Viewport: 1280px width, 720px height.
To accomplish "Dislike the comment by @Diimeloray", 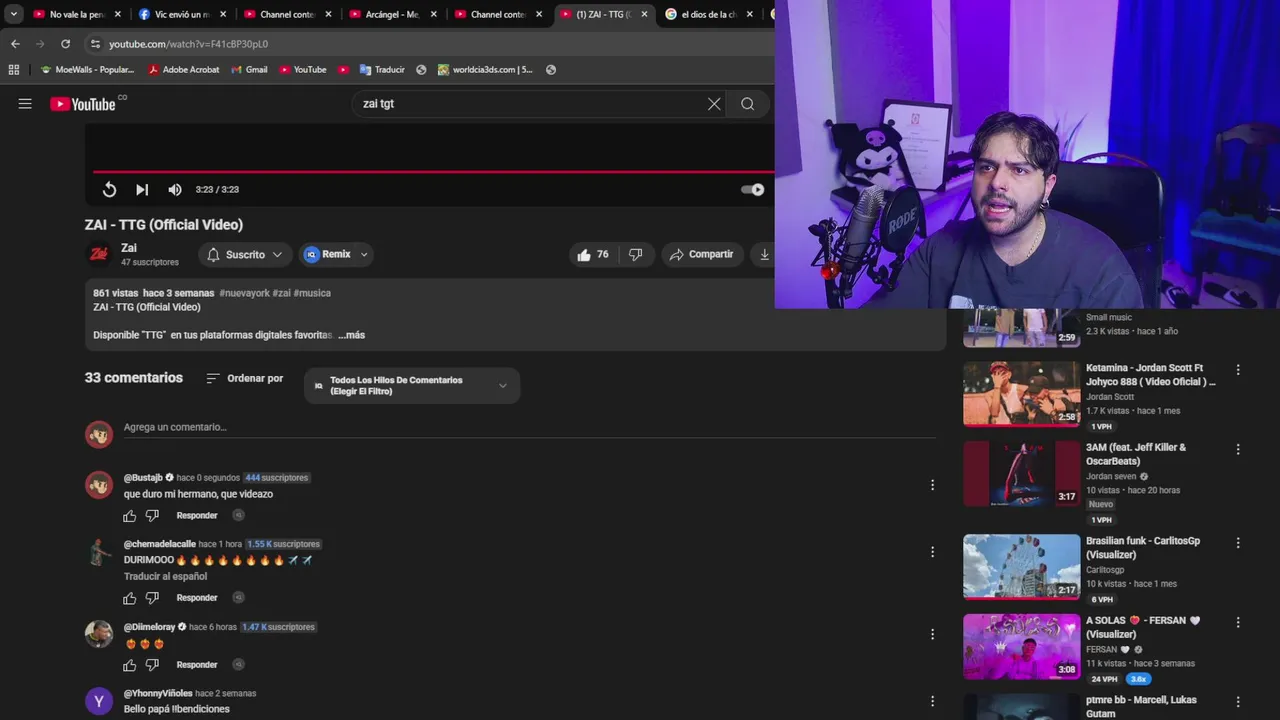I will (152, 665).
